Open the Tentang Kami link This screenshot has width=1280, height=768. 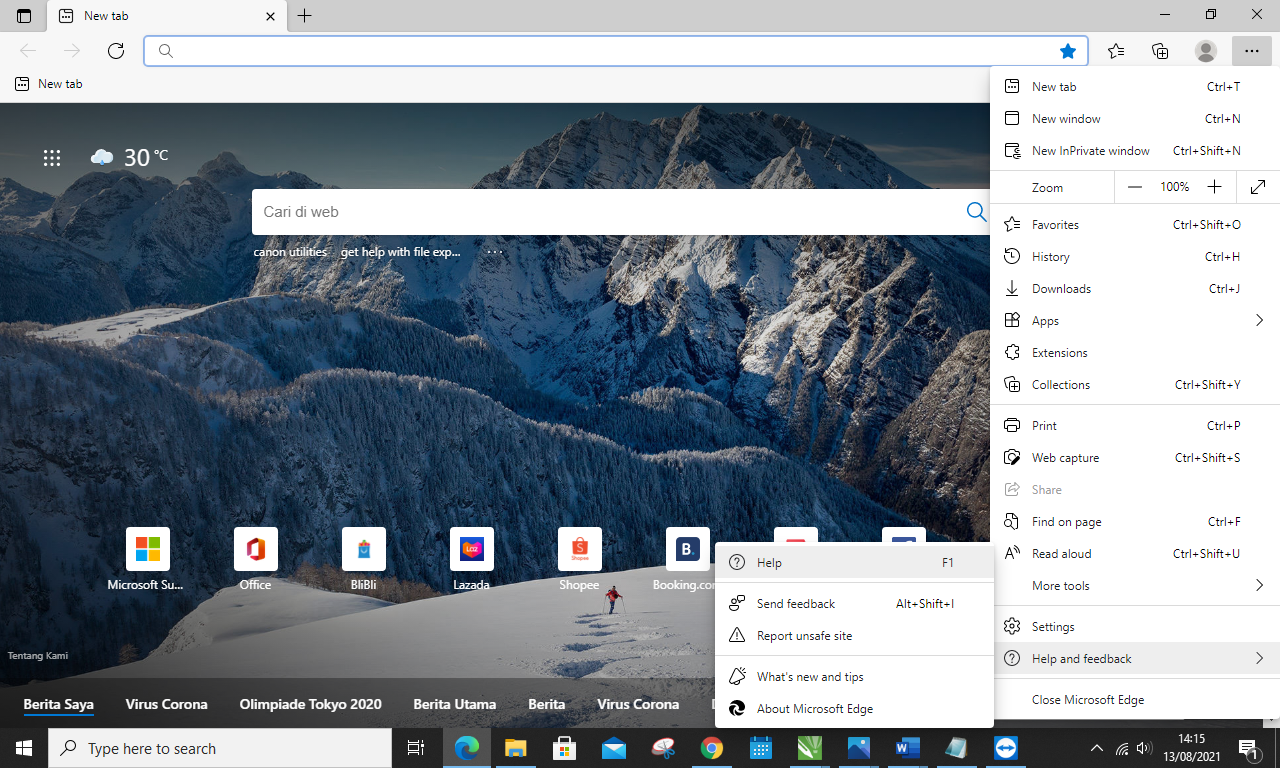[37, 655]
